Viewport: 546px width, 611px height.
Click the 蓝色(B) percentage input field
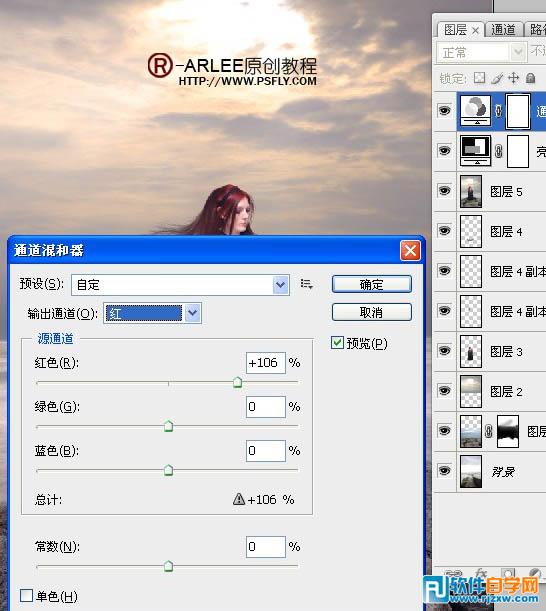coord(265,450)
